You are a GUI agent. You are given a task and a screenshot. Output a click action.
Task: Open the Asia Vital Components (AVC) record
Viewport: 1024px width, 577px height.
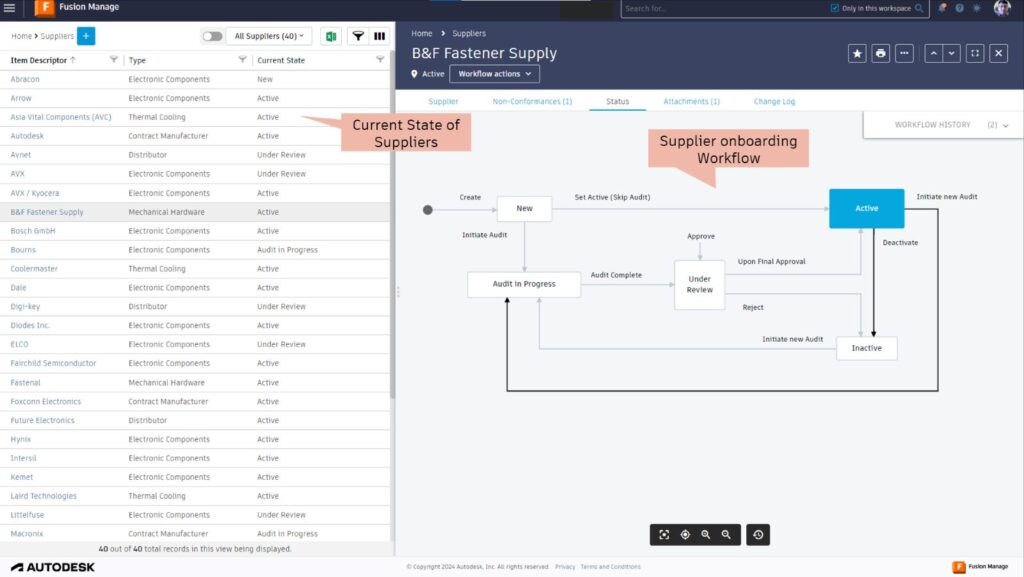click(61, 117)
